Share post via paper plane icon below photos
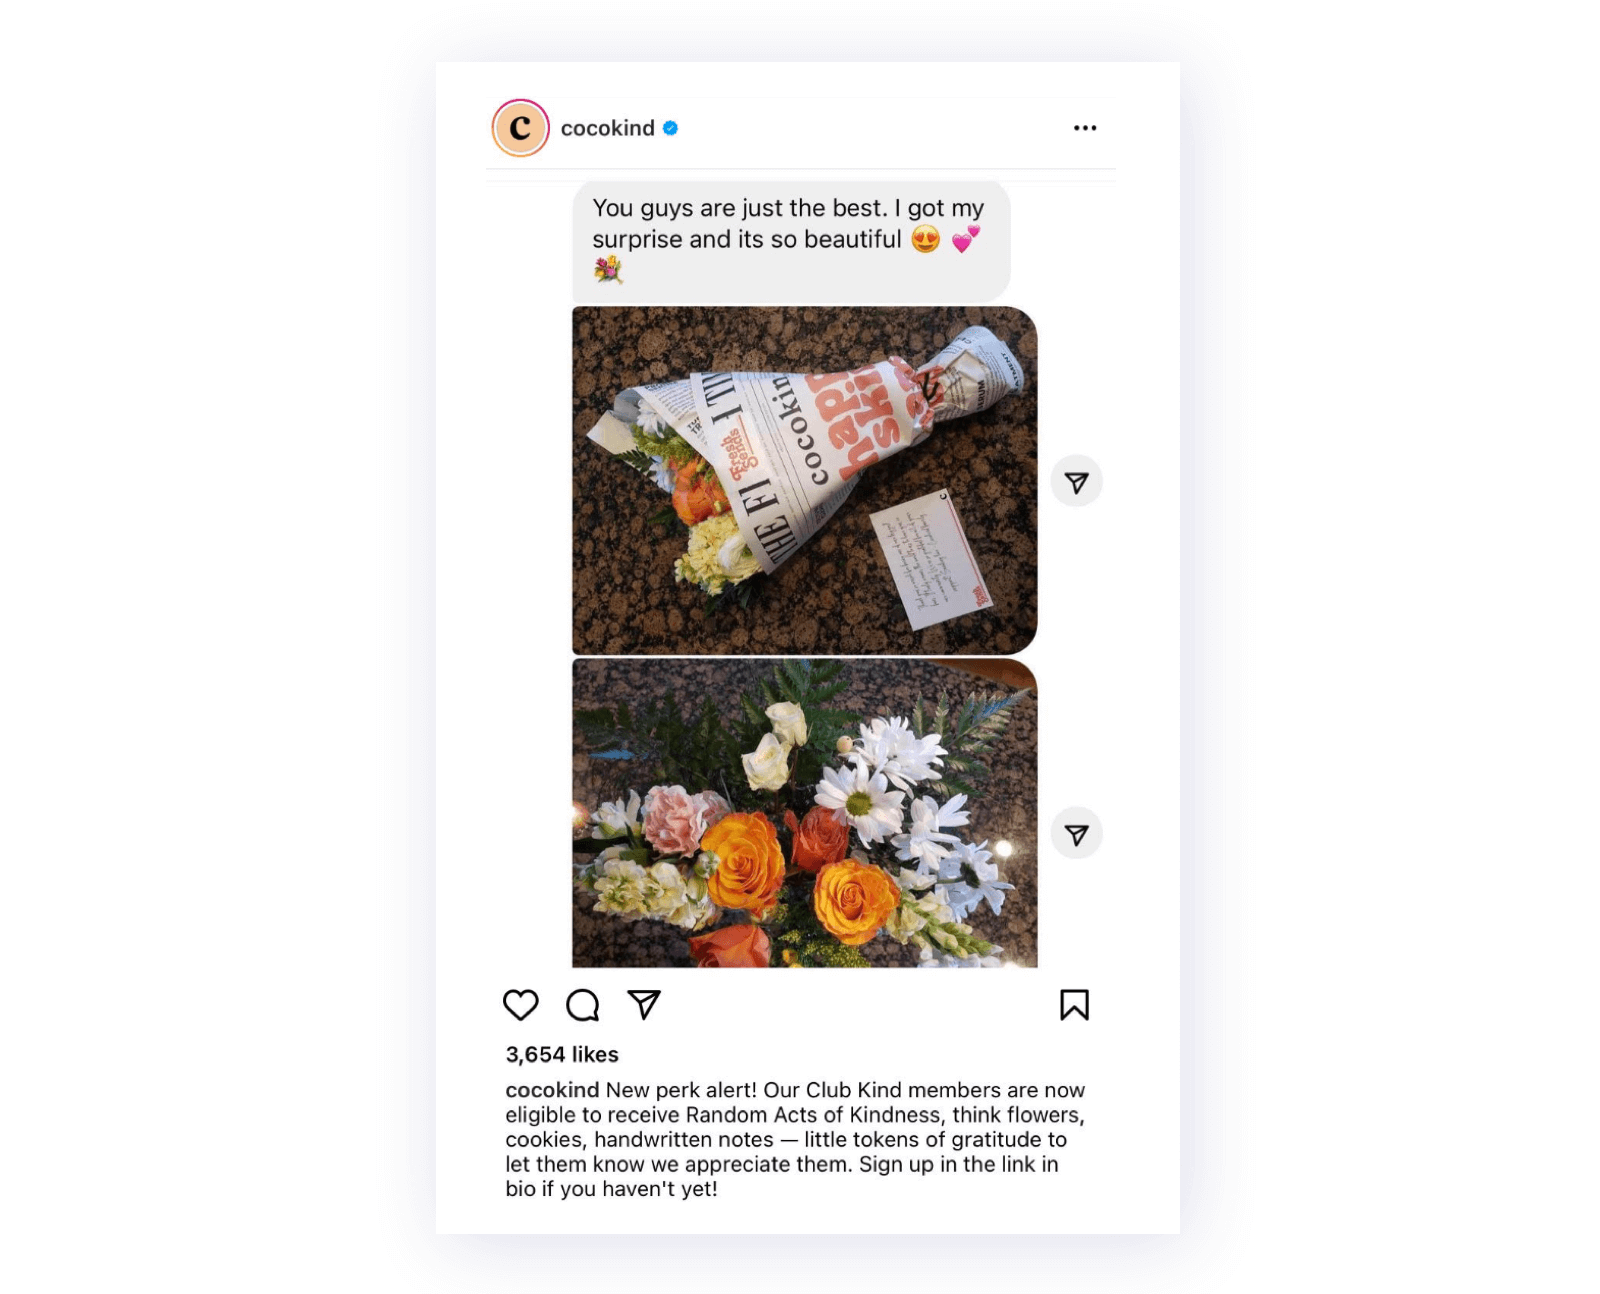1600x1294 pixels. 644,1004
